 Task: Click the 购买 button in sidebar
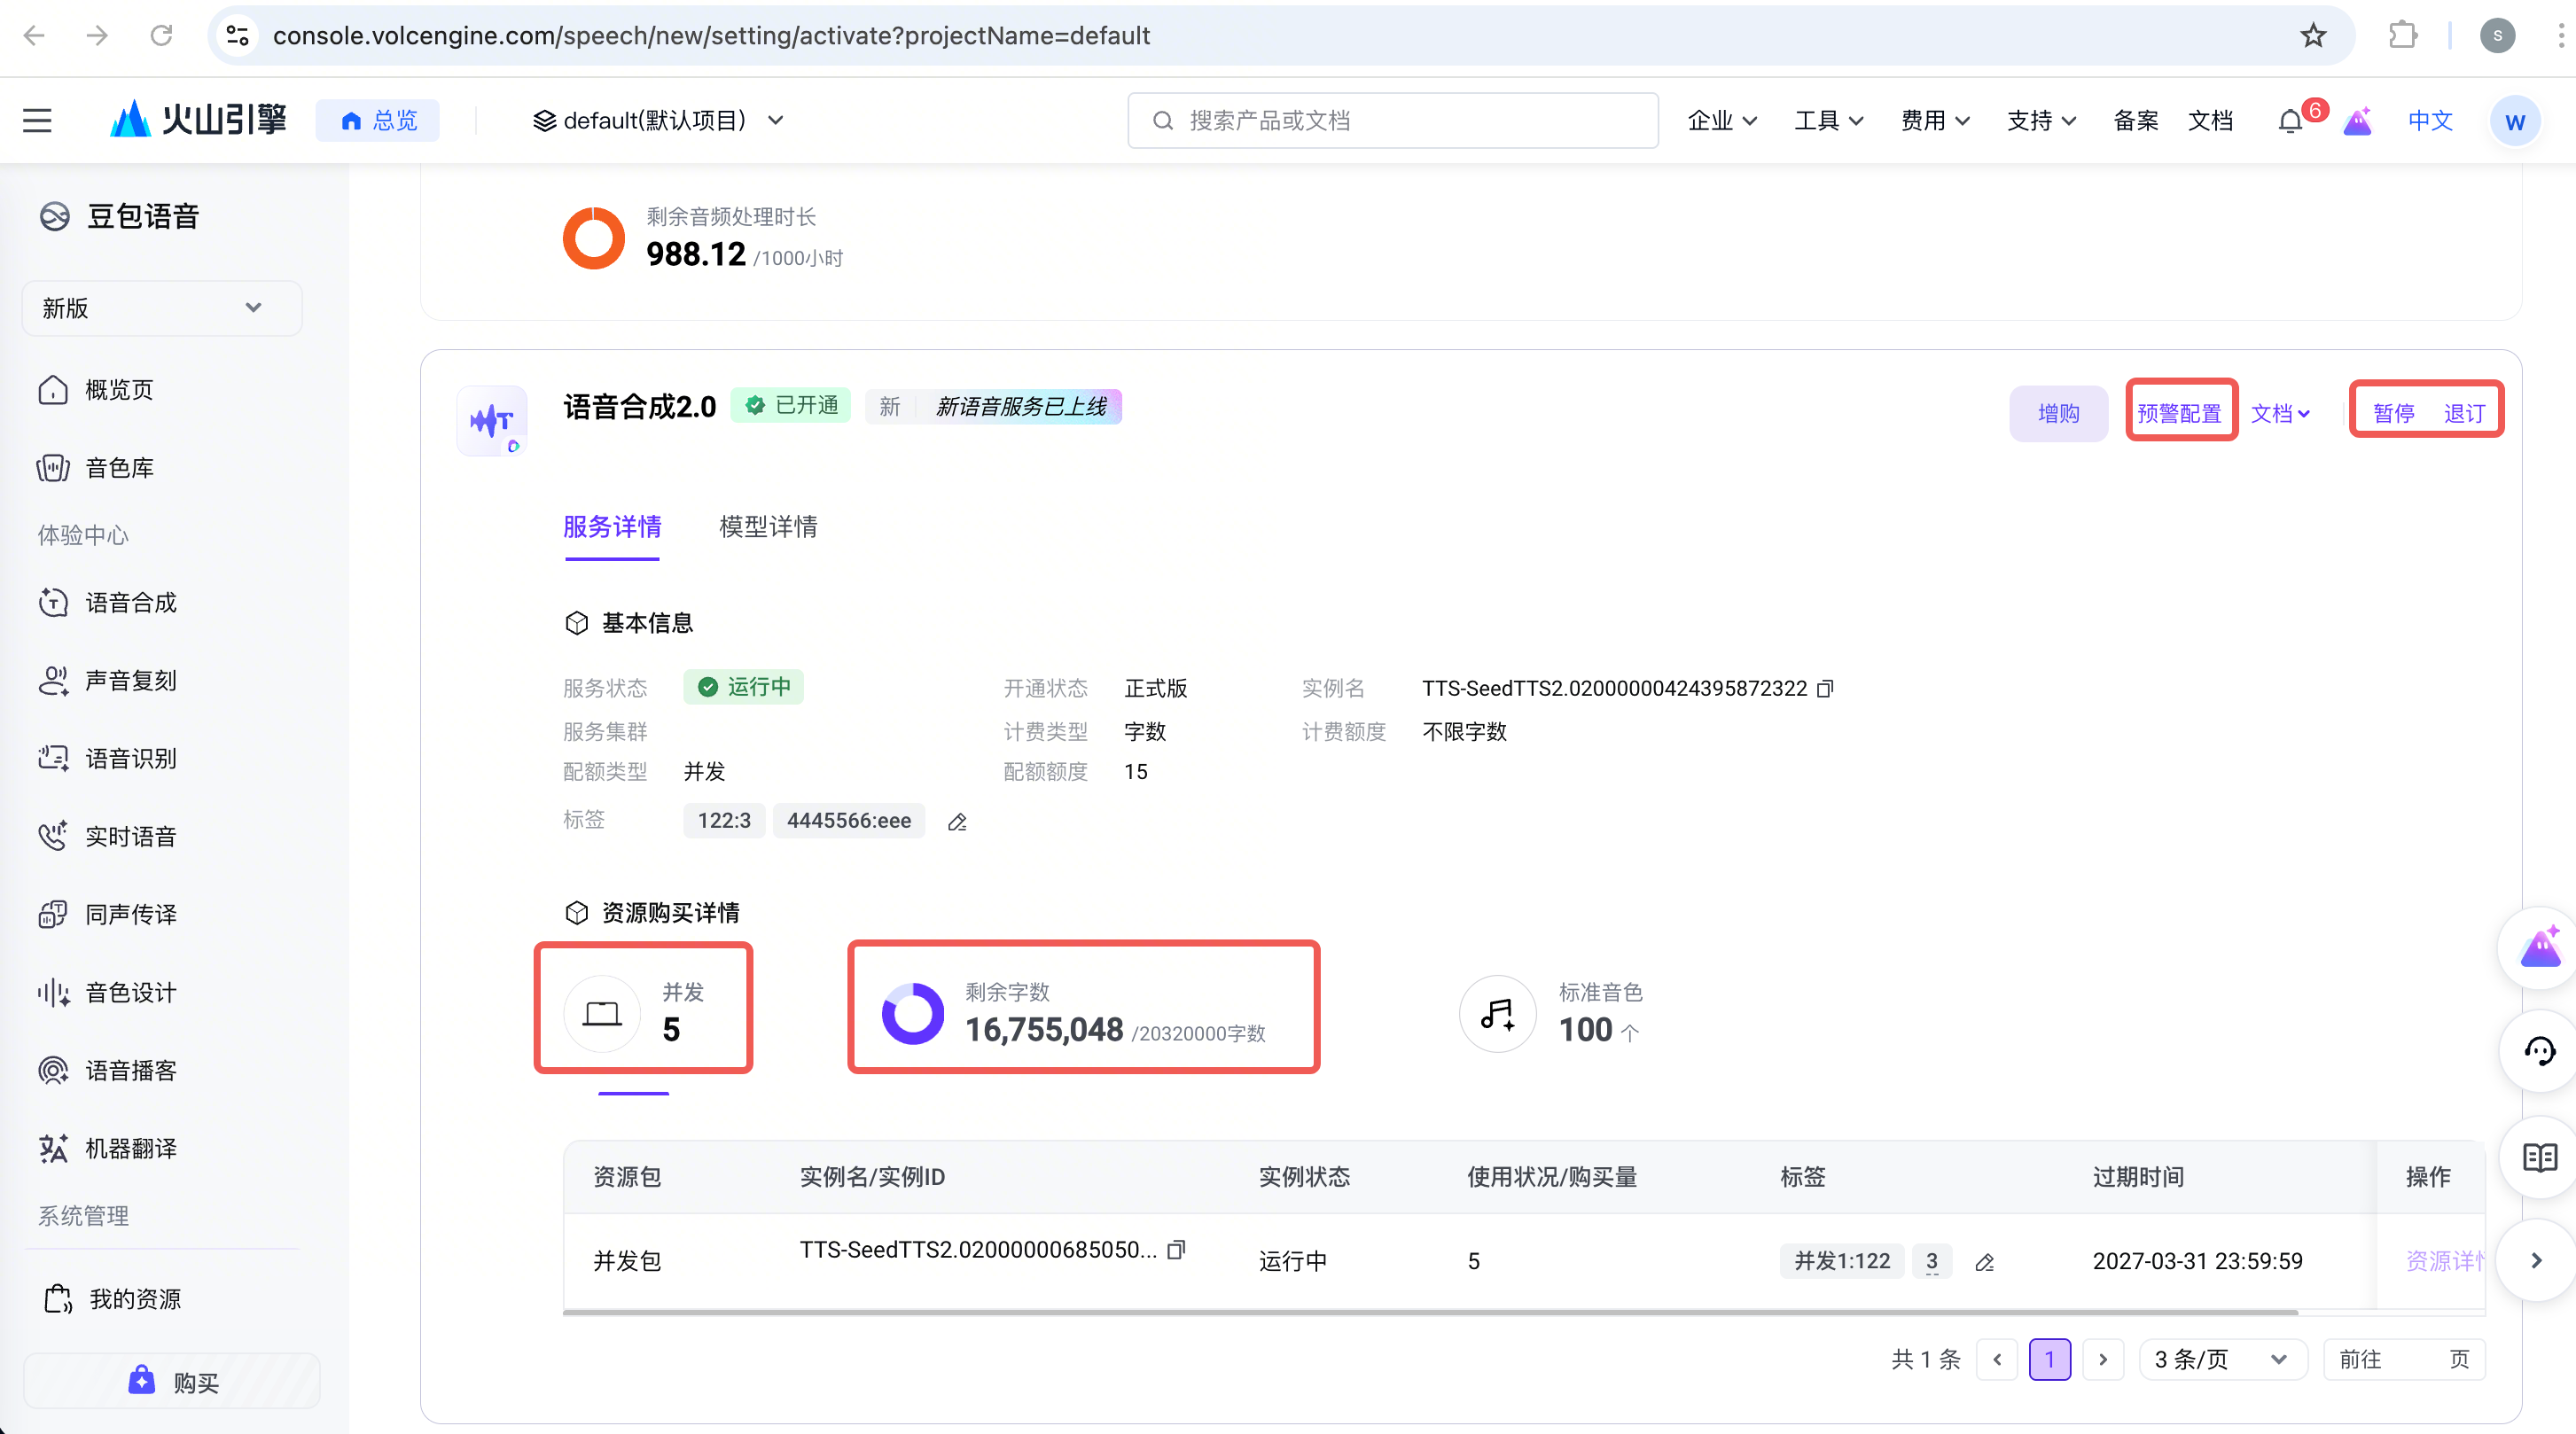tap(172, 1382)
